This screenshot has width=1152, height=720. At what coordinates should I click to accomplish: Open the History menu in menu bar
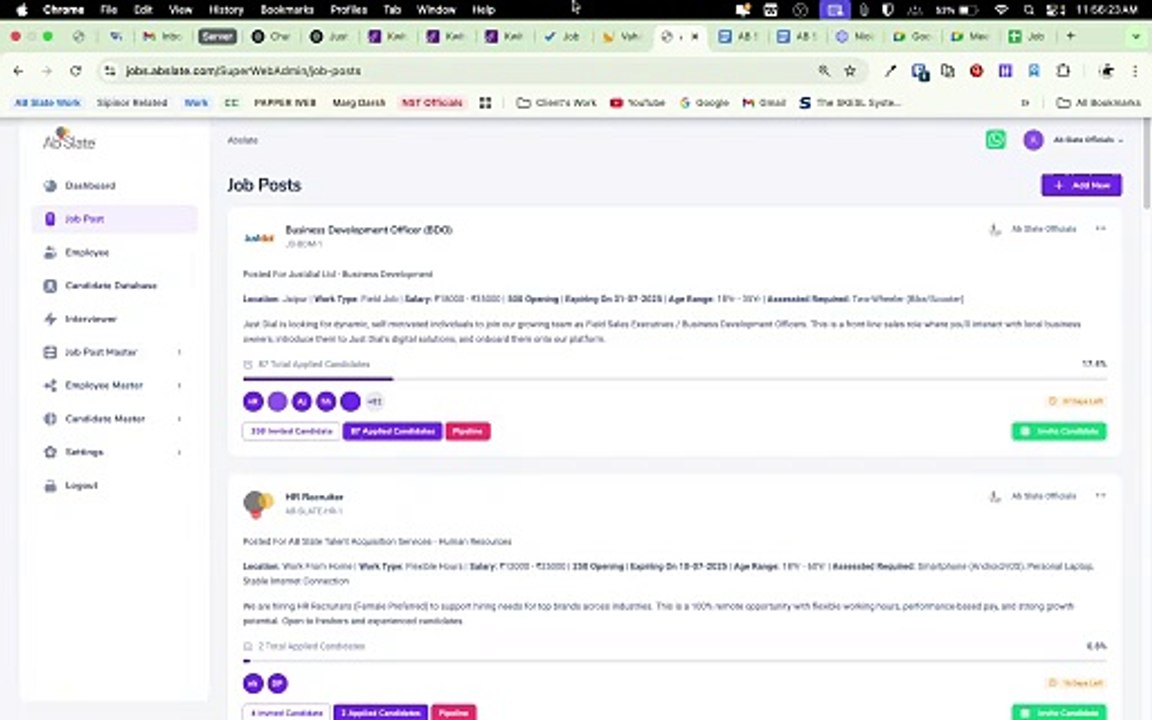(x=226, y=10)
